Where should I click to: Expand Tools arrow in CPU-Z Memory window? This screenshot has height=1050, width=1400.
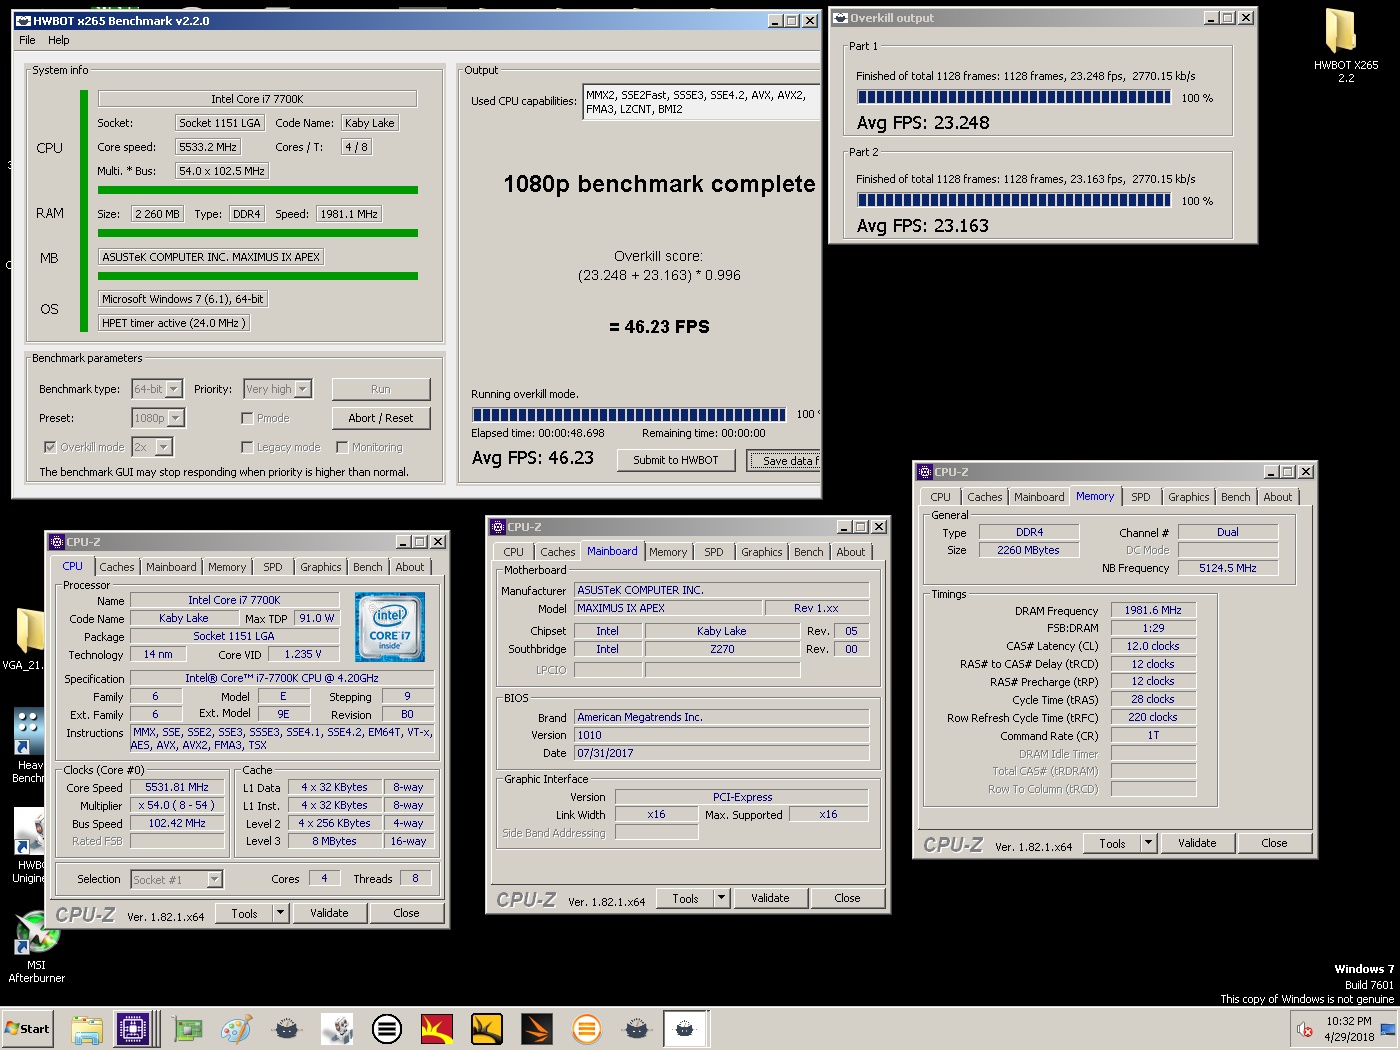pyautogui.click(x=1149, y=843)
